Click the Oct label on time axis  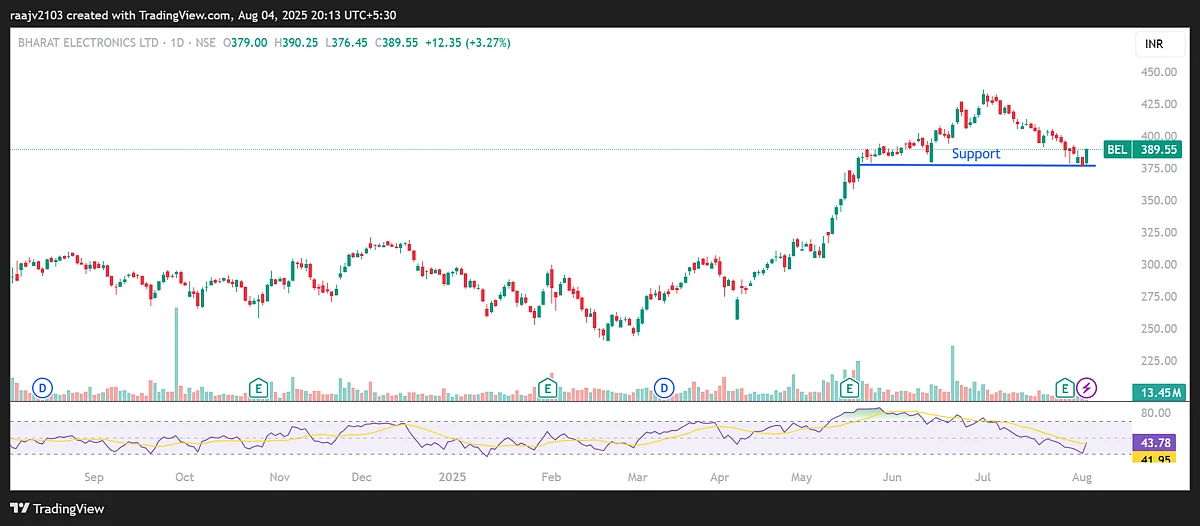point(184,478)
